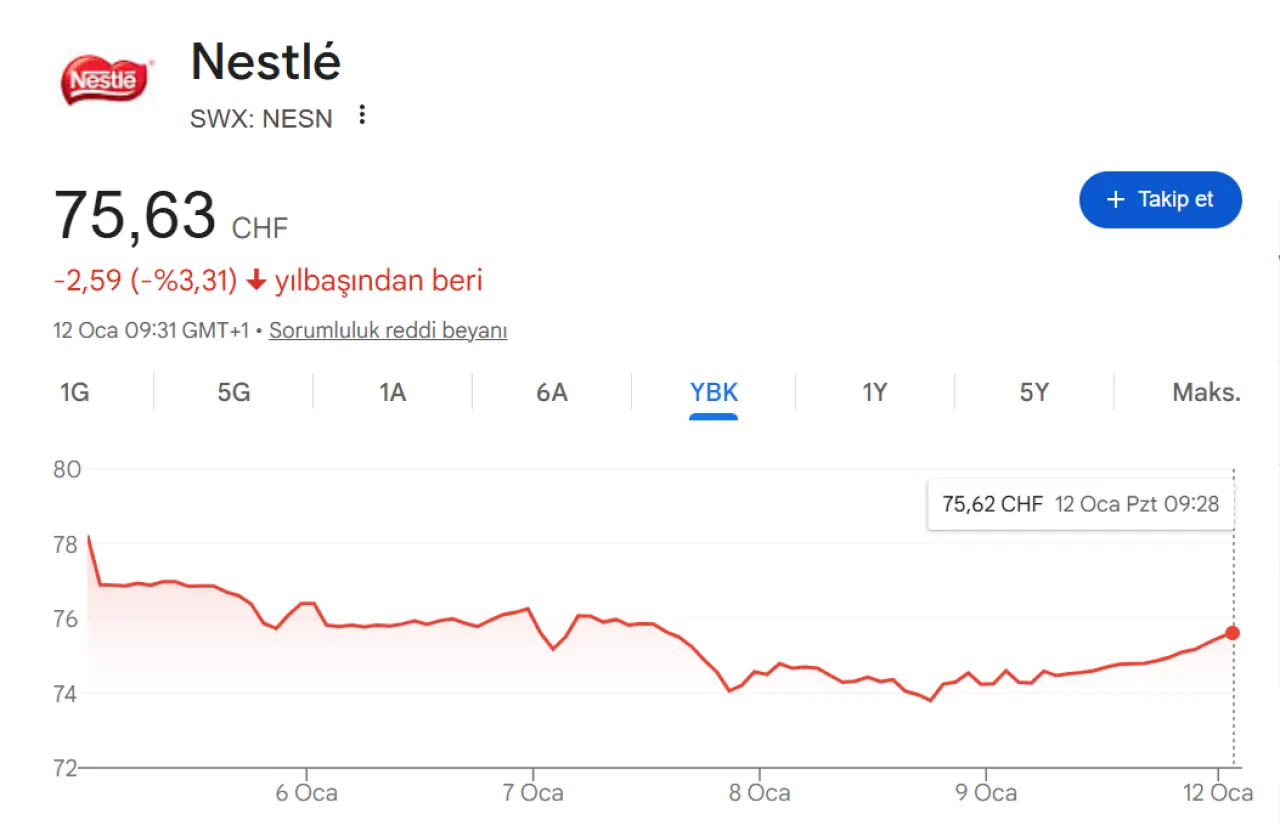Click the red down arrow indicator
1280x825 pixels.
pyautogui.click(x=256, y=281)
